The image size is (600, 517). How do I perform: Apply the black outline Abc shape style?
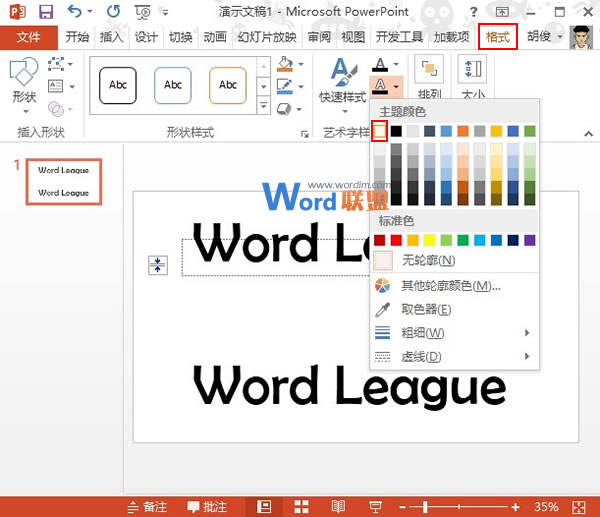tap(117, 85)
